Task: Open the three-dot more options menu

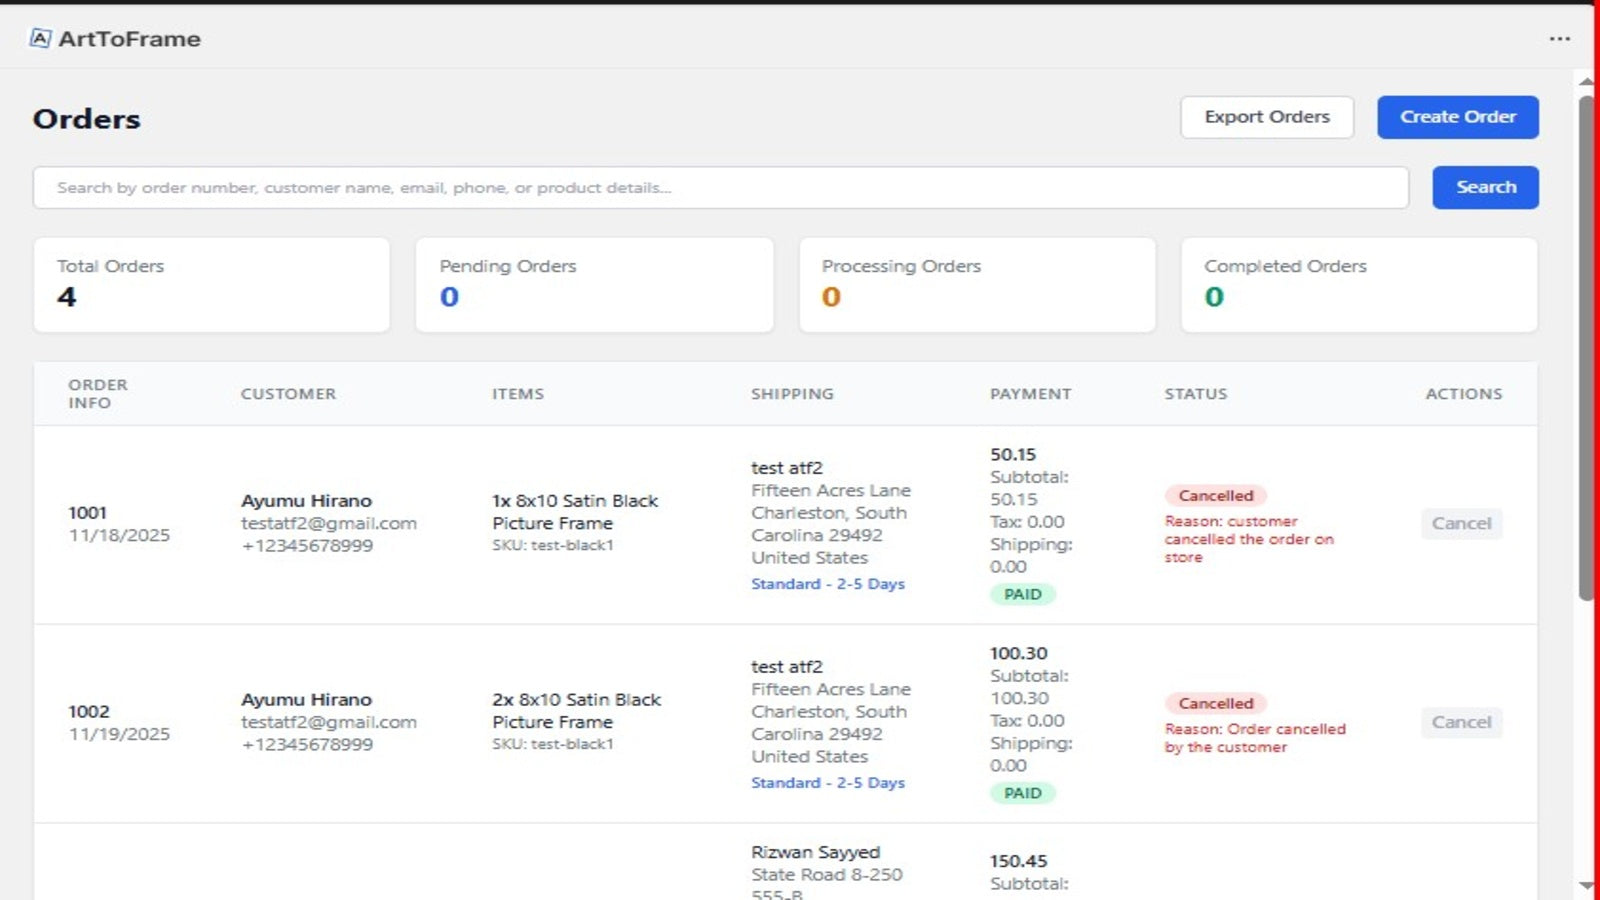Action: pyautogui.click(x=1559, y=39)
